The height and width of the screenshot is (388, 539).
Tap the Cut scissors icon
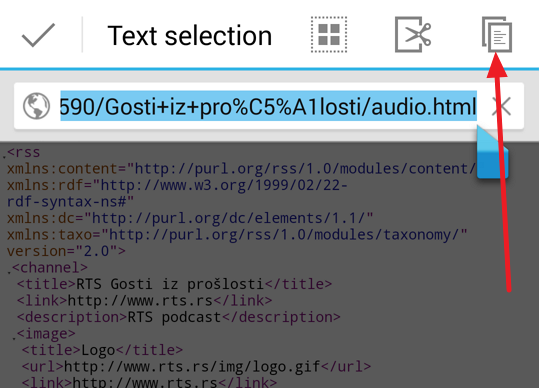413,35
